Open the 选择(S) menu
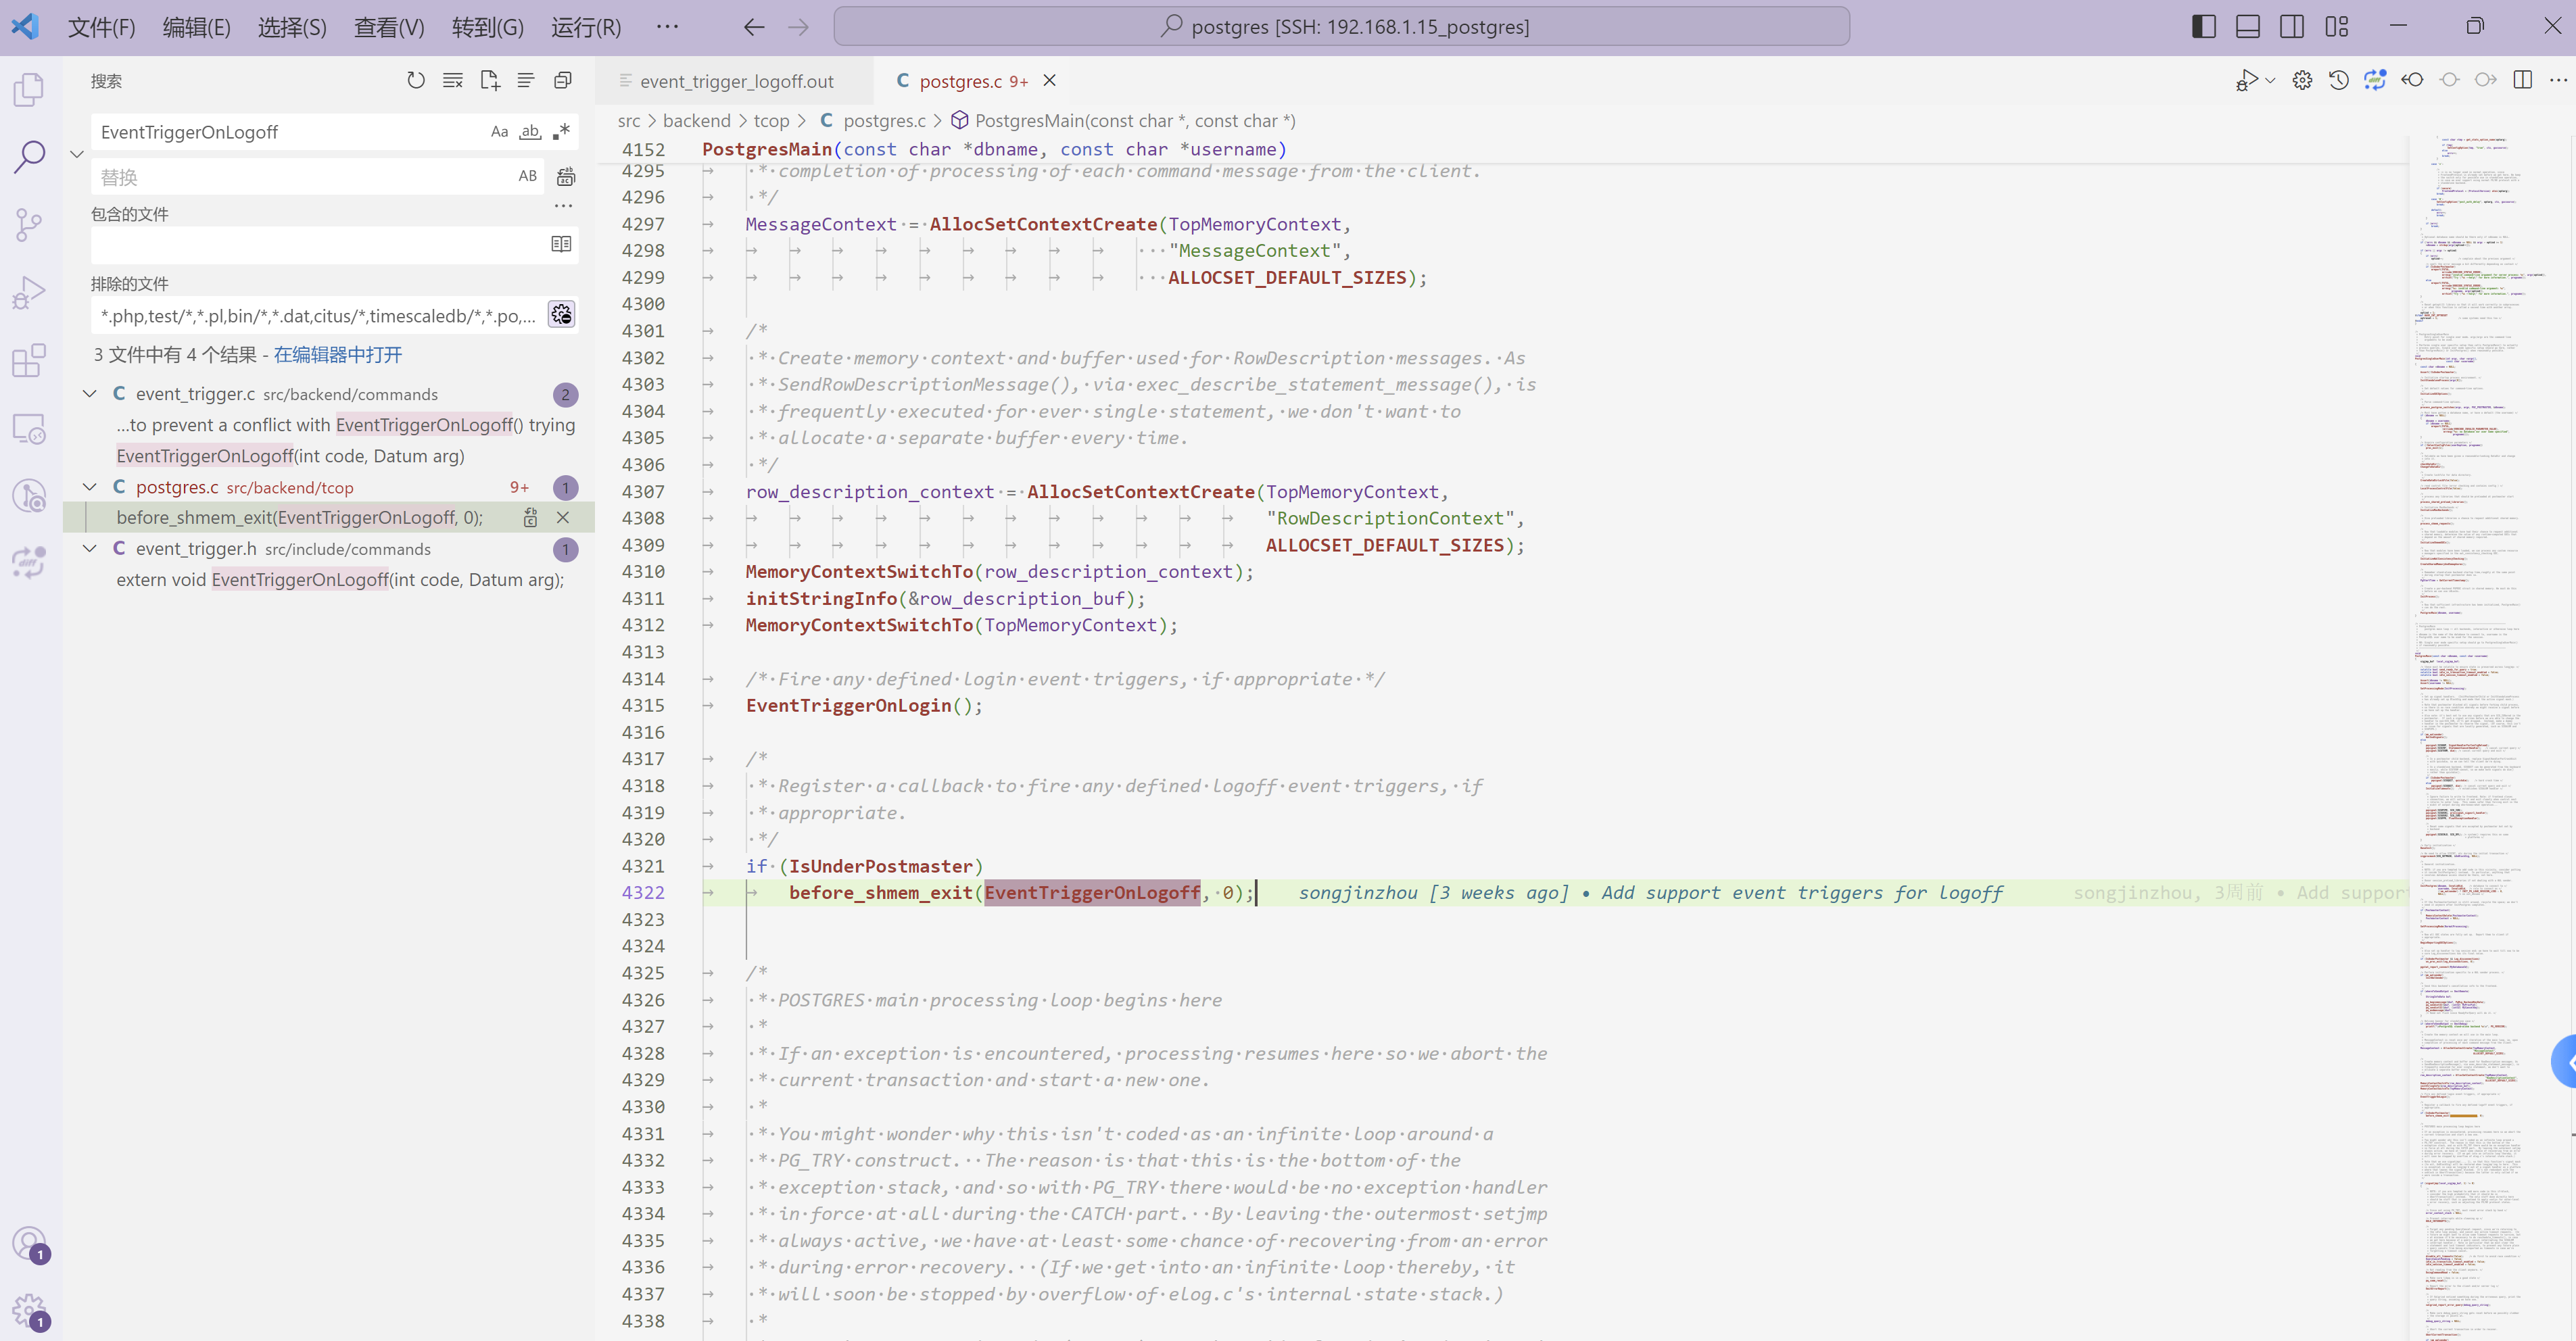Image resolution: width=2576 pixels, height=1341 pixels. coord(292,27)
